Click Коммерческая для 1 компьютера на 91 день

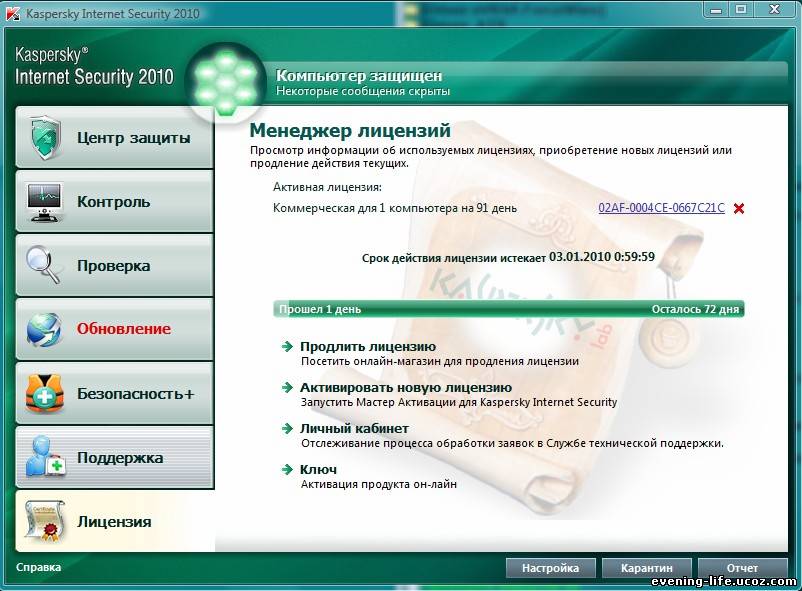point(395,208)
